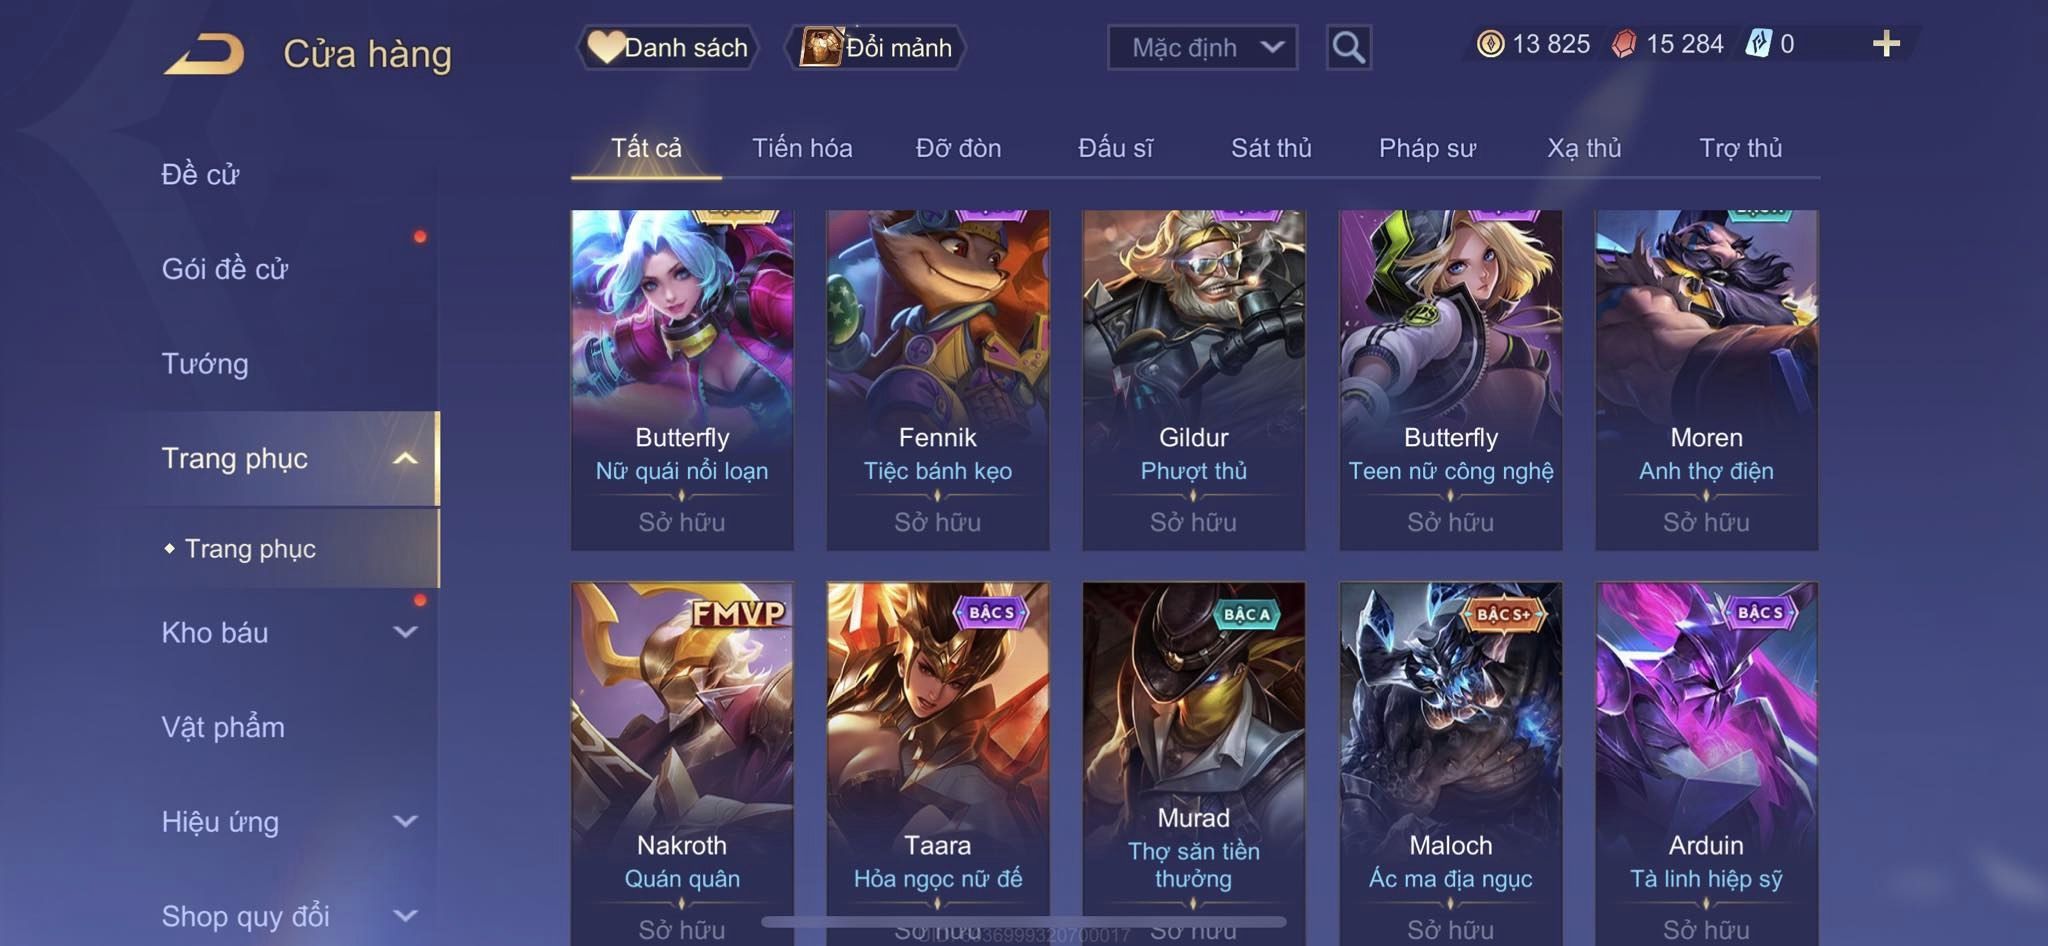The width and height of the screenshot is (2048, 946).
Task: Click the red ruby currency icon
Action: click(x=1624, y=44)
